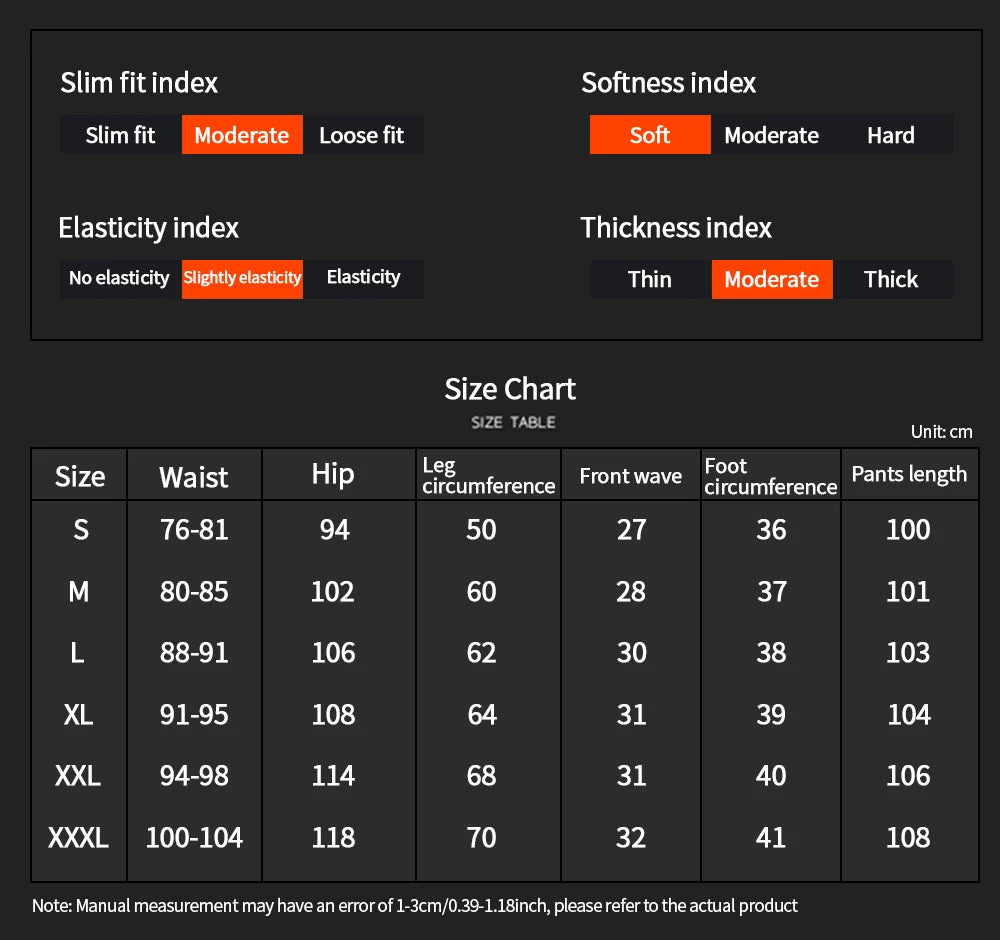Viewport: 1000px width, 940px height.
Task: Choose Moderate under Slim fit index
Action: coord(242,135)
